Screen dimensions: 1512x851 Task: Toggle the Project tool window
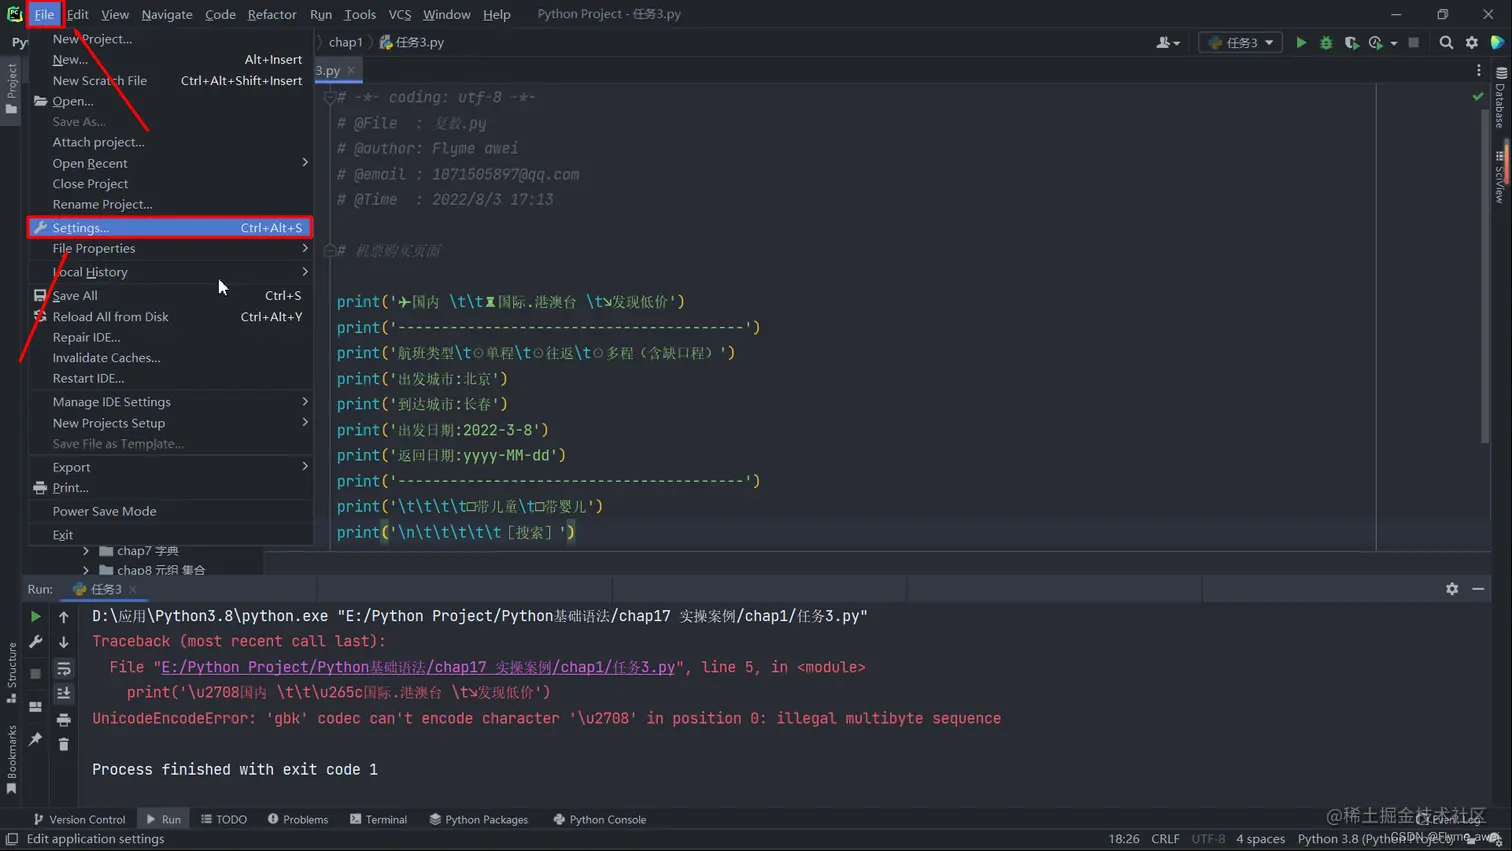[x=11, y=88]
